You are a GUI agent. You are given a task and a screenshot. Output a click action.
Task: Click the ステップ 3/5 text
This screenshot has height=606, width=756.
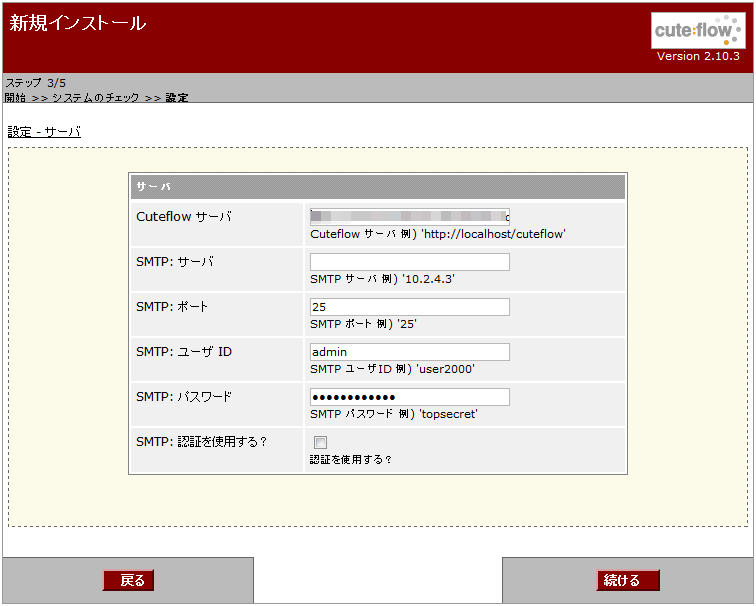[36, 82]
